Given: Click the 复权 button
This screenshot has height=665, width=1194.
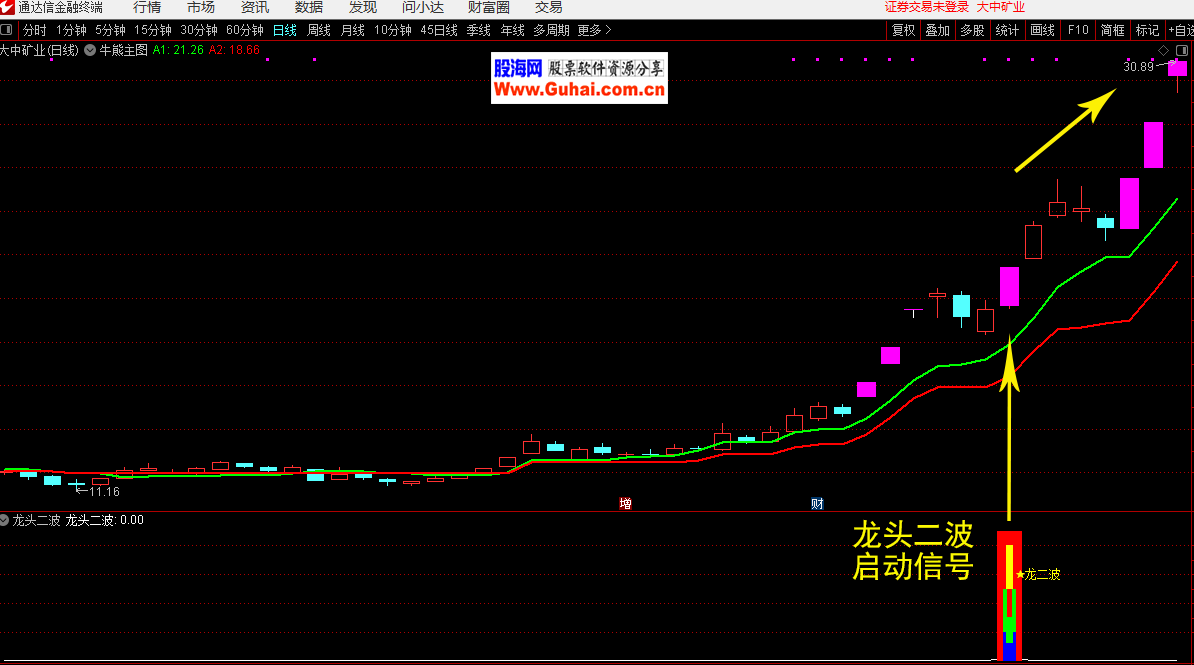Looking at the screenshot, I should [x=903, y=30].
